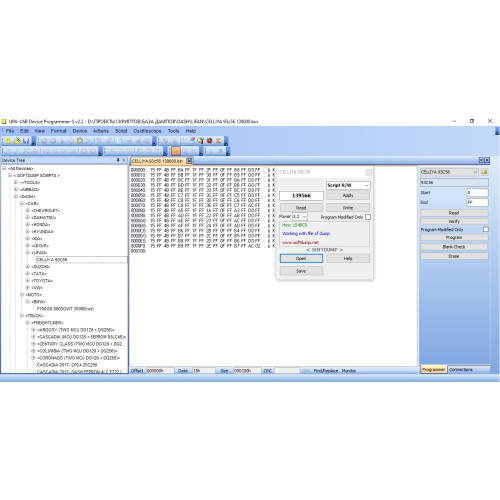Click the Open file folder icon
500x500 pixels.
[x=17, y=141]
